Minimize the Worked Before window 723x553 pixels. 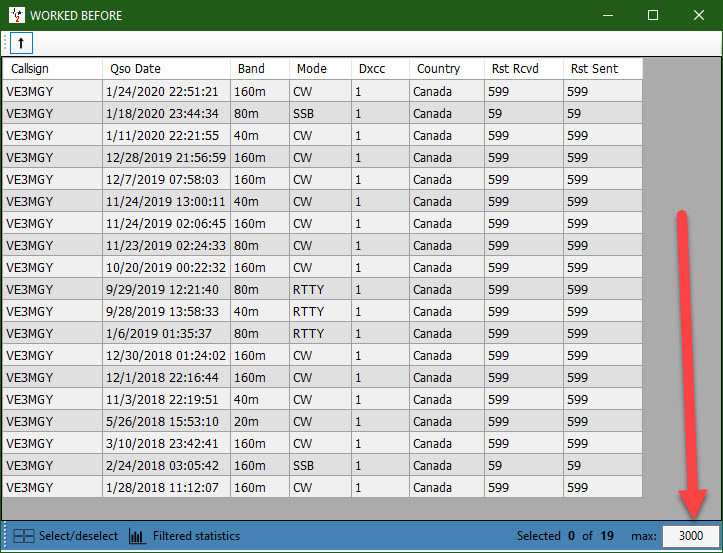(x=608, y=15)
